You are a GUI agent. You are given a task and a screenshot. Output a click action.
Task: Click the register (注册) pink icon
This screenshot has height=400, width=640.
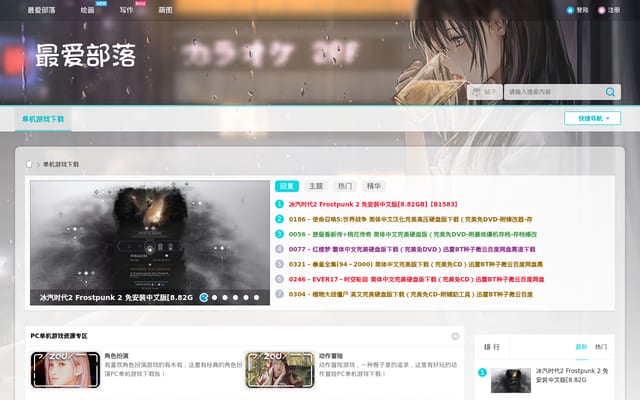point(602,10)
